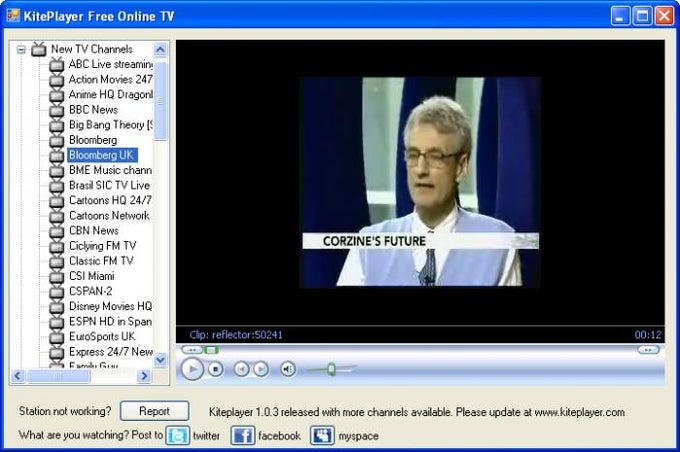Click the TV icon beside CSI Miami
The width and height of the screenshot is (680, 452).
coord(56,277)
